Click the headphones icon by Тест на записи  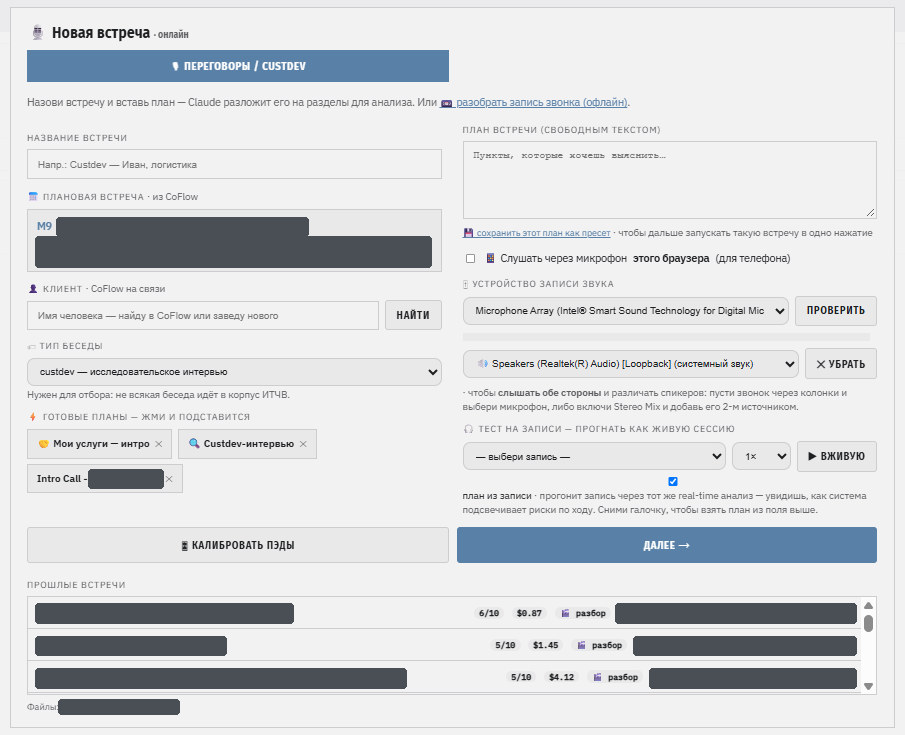(469, 429)
